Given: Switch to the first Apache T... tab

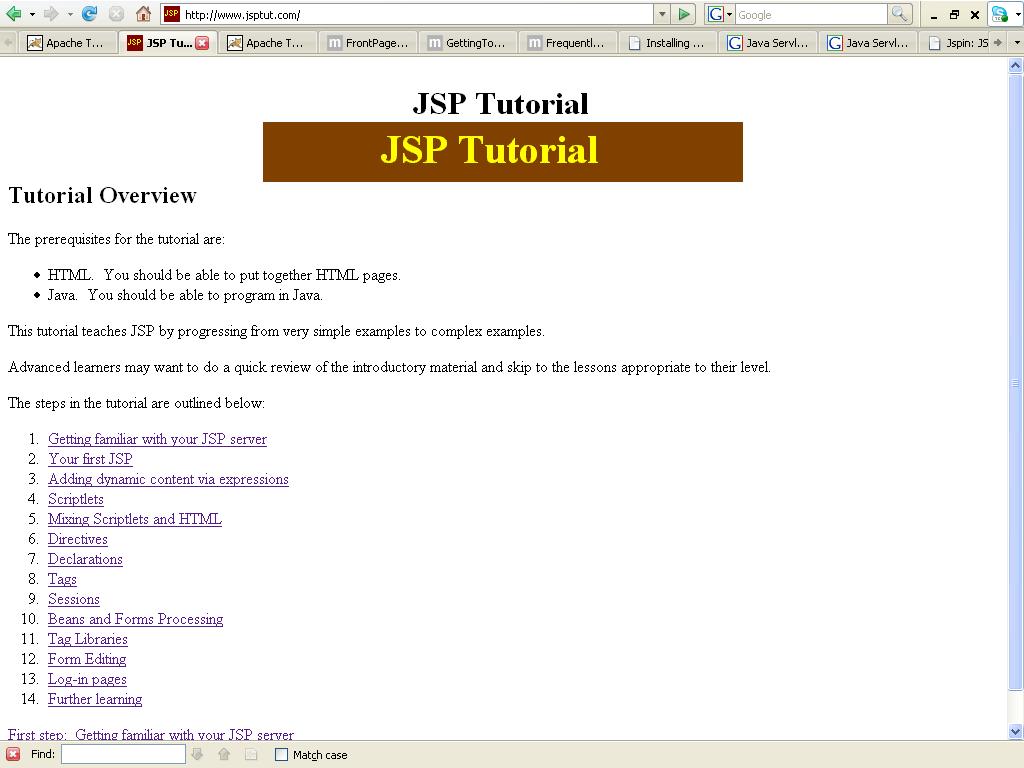Looking at the screenshot, I should tap(67, 43).
